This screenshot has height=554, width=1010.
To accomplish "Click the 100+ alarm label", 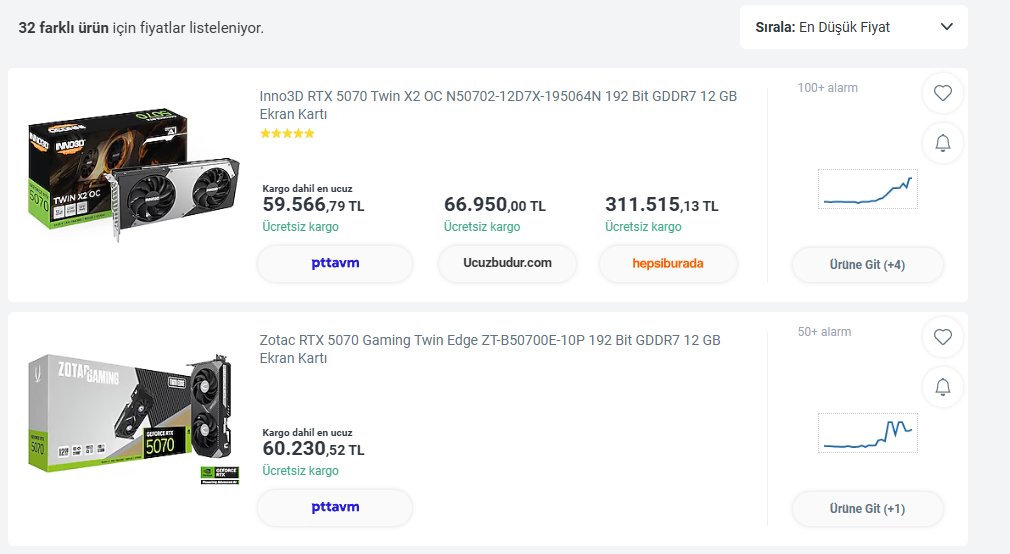I will coord(828,88).
